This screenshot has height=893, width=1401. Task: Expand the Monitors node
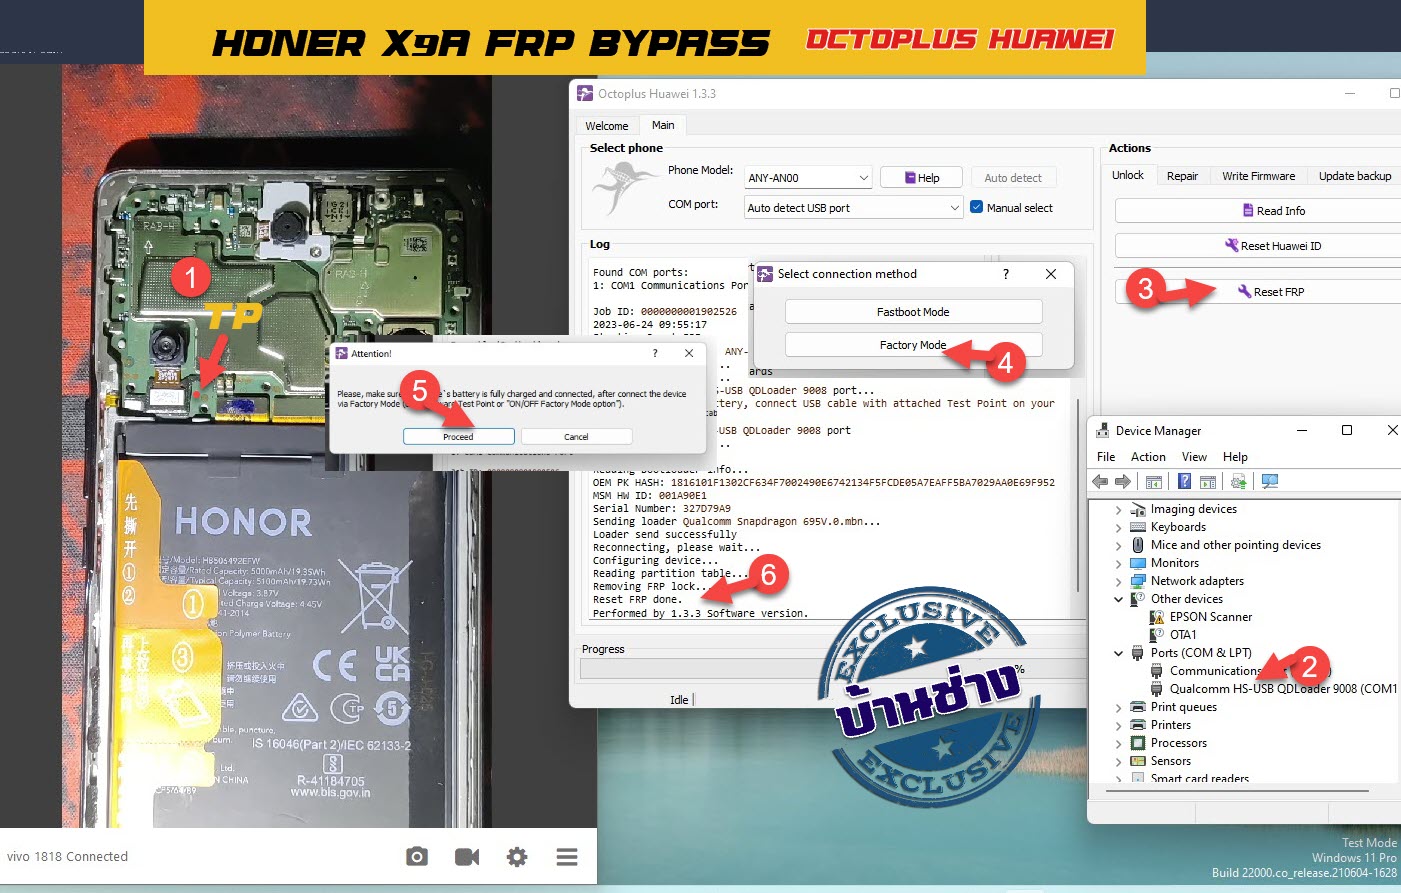(x=1118, y=564)
